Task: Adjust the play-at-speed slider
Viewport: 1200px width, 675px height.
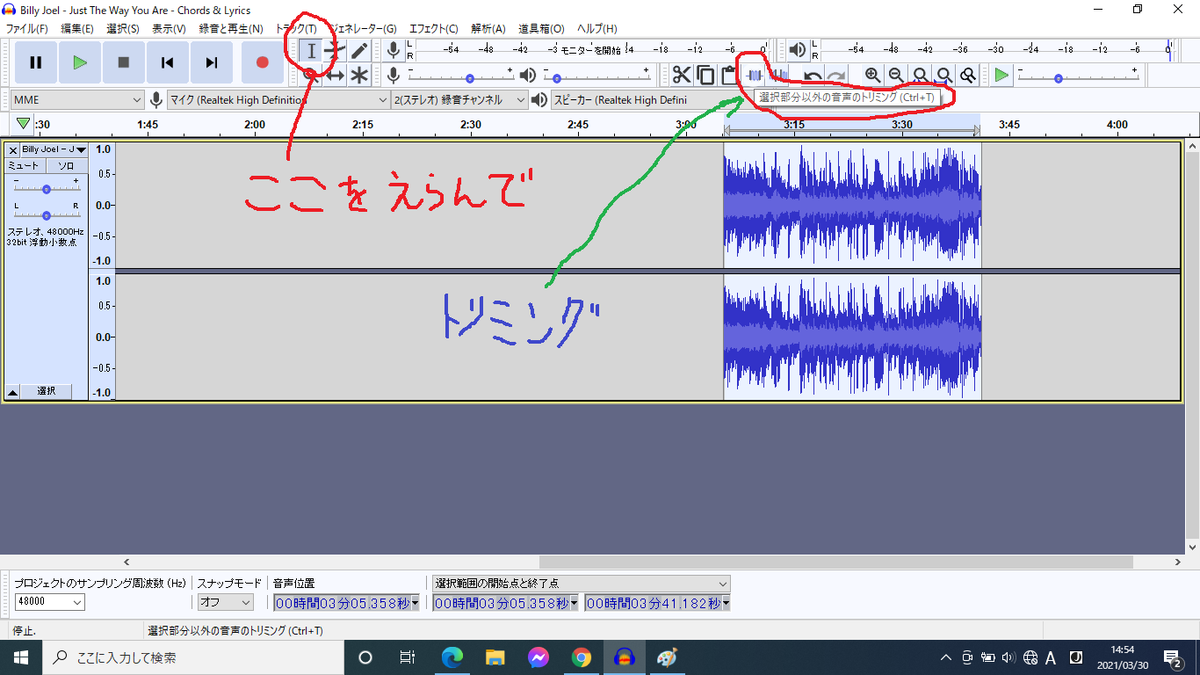Action: click(x=1078, y=75)
